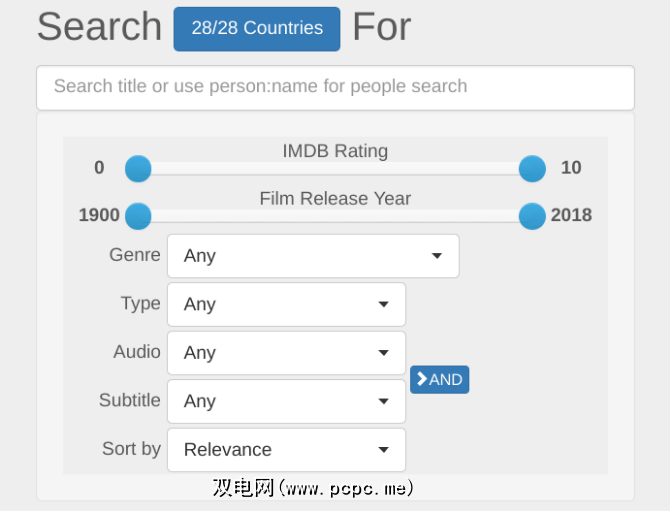Click the Genre label
This screenshot has height=511, width=670.
click(134, 255)
